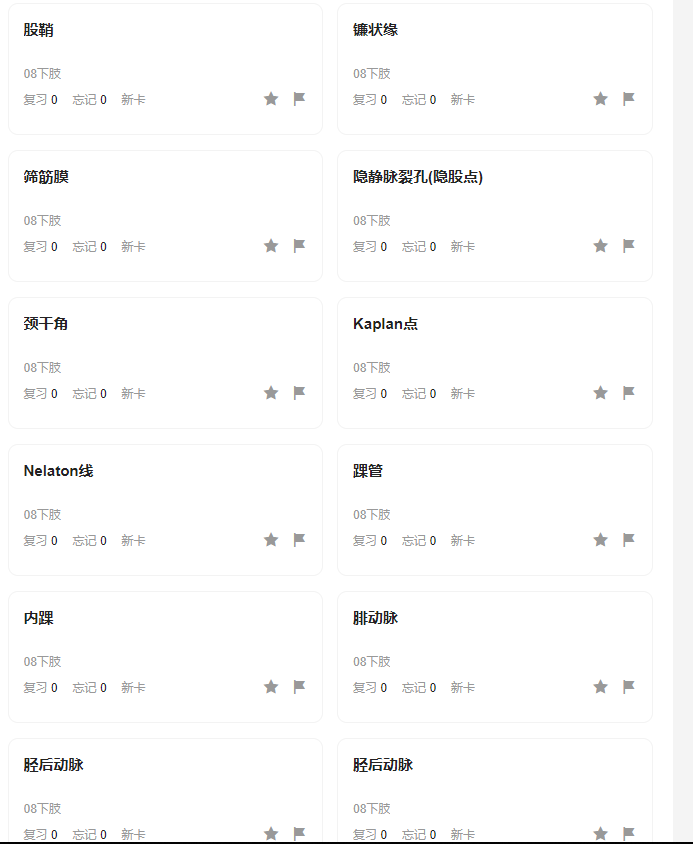The height and width of the screenshot is (844, 693).
Task: Flag the 颈干角 card
Action: pyautogui.click(x=299, y=393)
